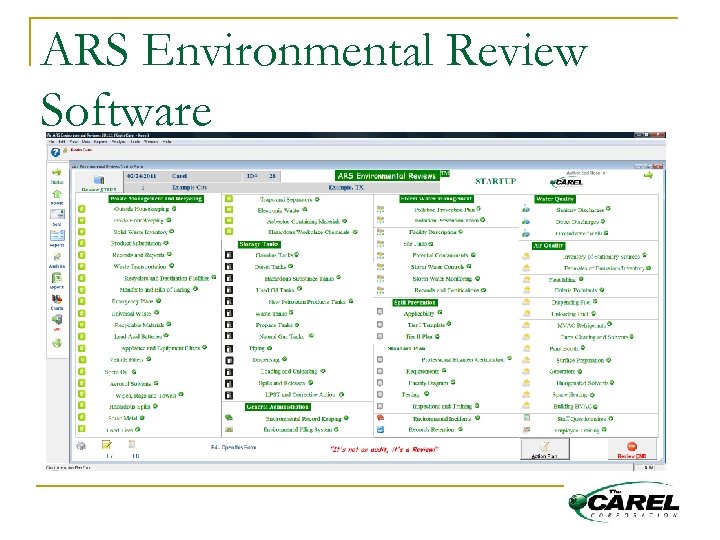Click the green arrow icon atop sidebar

click(56, 172)
